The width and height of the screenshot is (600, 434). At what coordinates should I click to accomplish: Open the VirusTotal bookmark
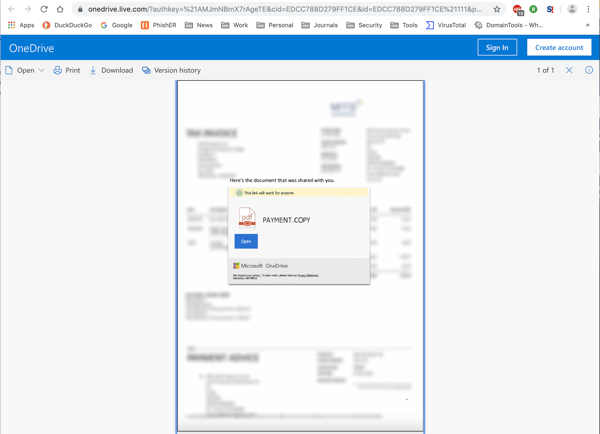pyautogui.click(x=445, y=25)
